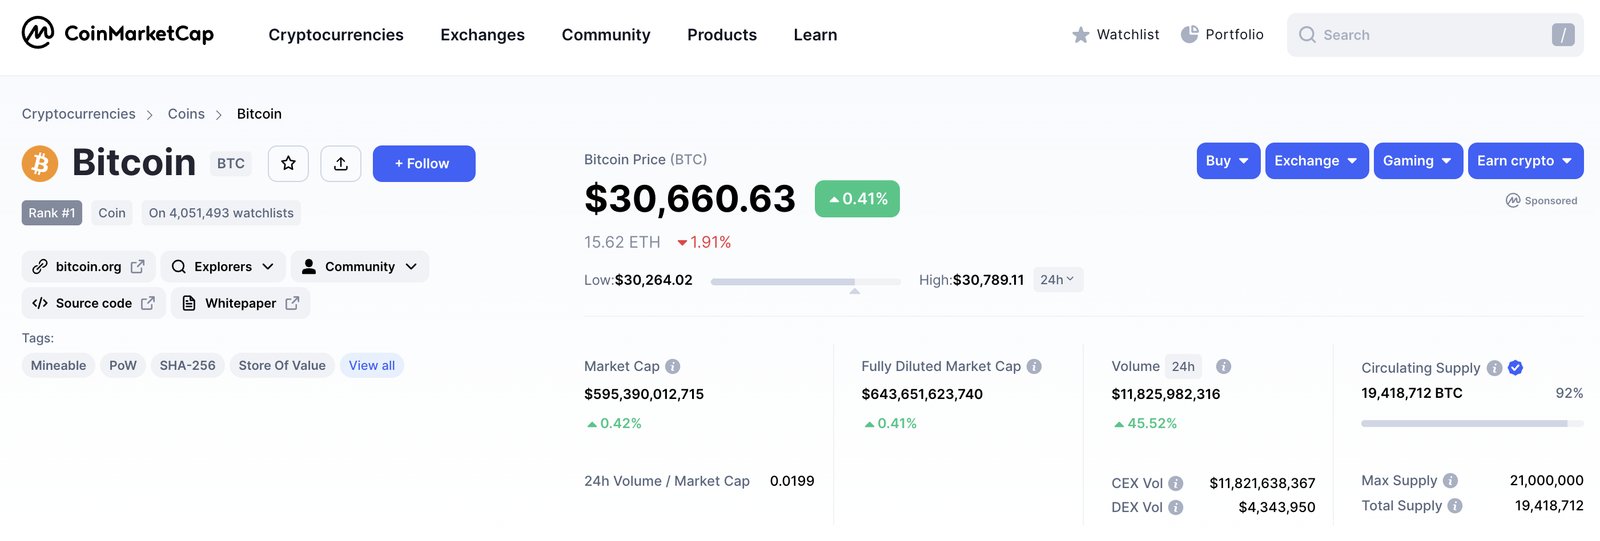Open the Portfolio pie chart icon

coord(1190,35)
